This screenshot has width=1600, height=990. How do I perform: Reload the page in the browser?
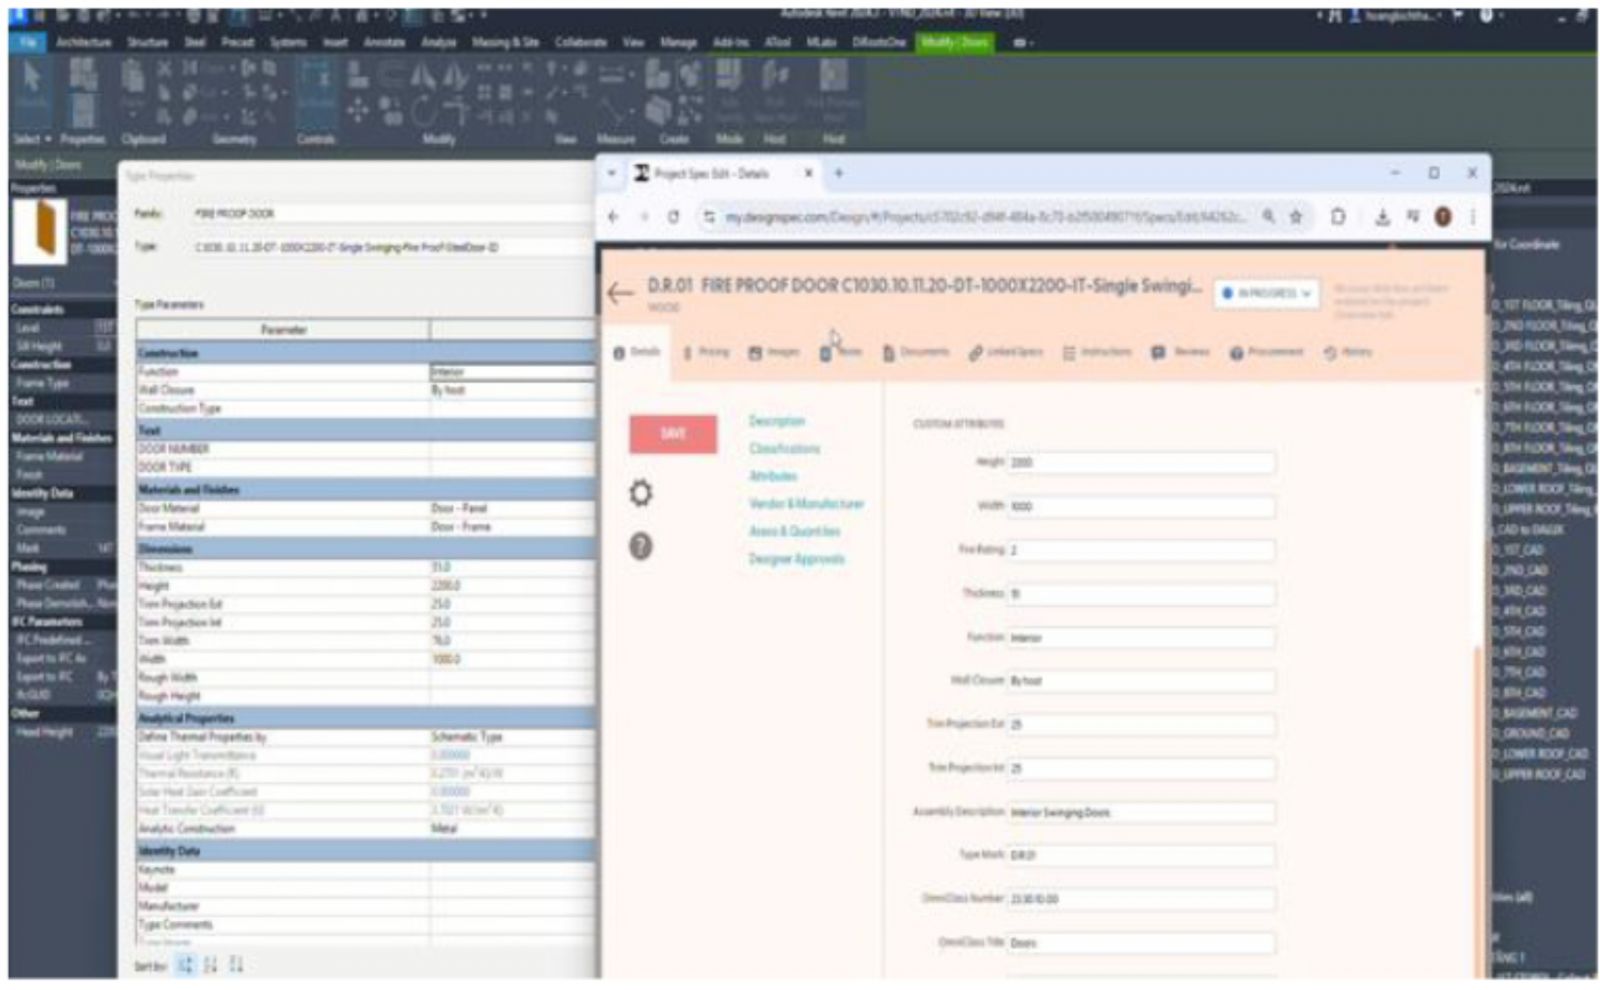coord(674,217)
